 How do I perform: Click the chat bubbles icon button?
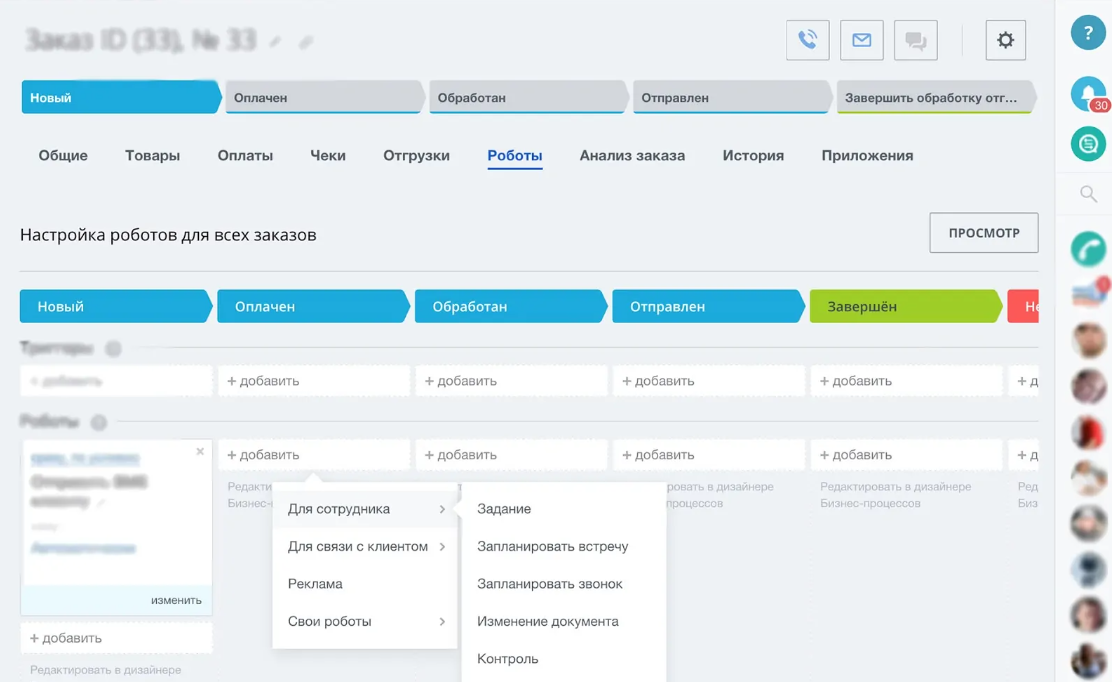[x=915, y=40]
